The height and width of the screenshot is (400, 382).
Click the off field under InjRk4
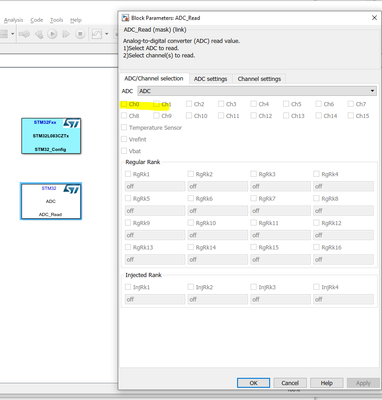point(343,299)
